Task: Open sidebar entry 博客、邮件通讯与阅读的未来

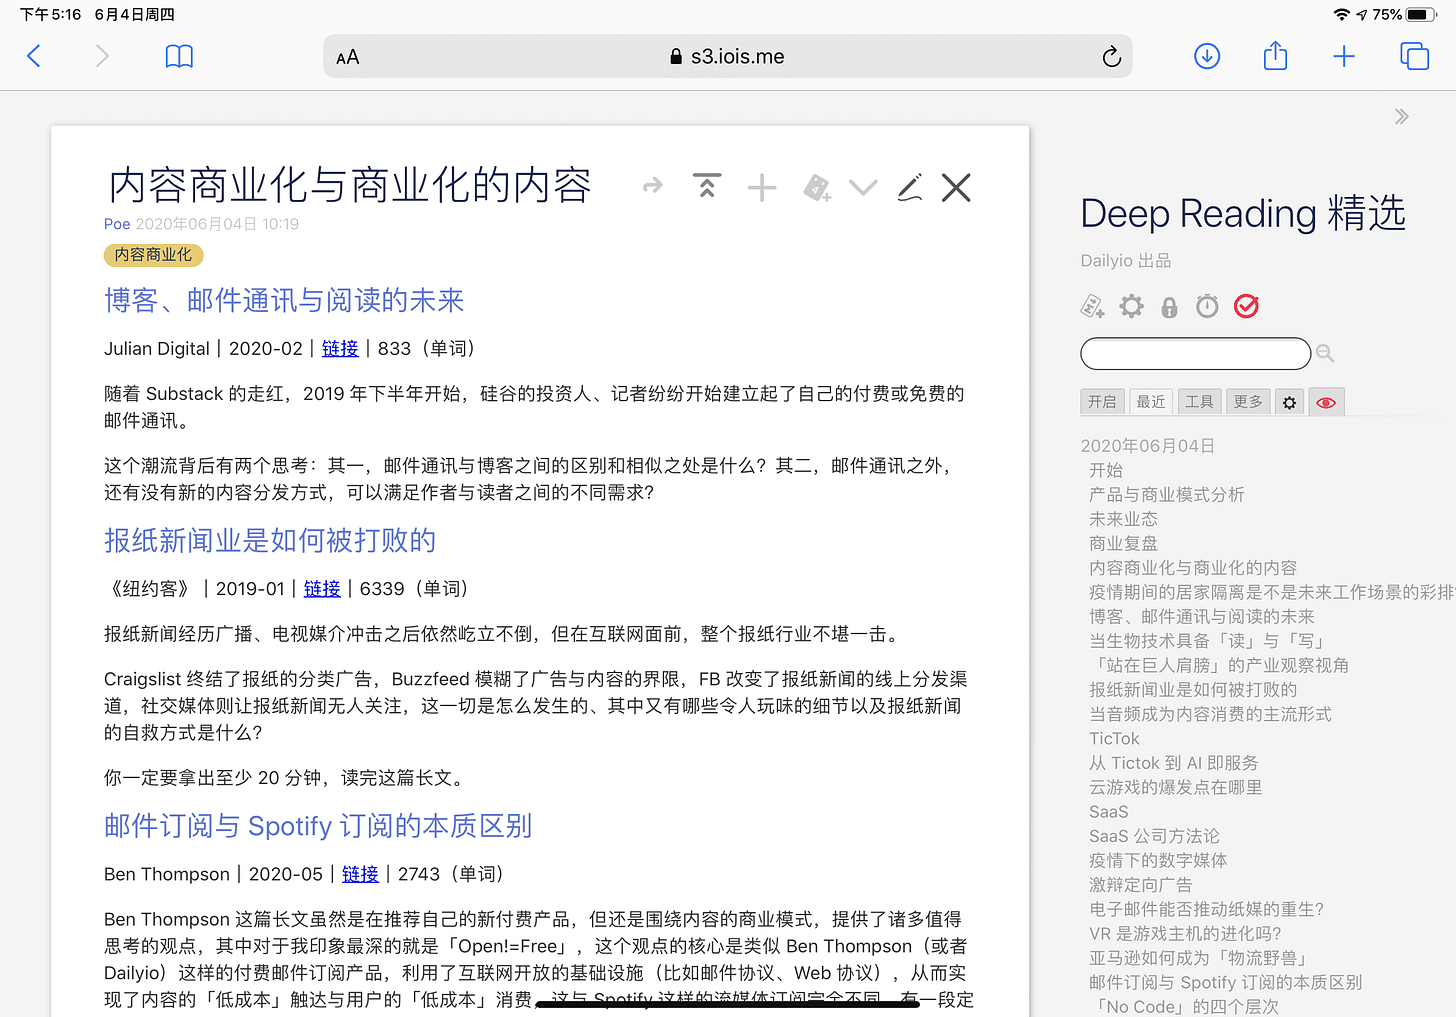Action: click(1202, 616)
